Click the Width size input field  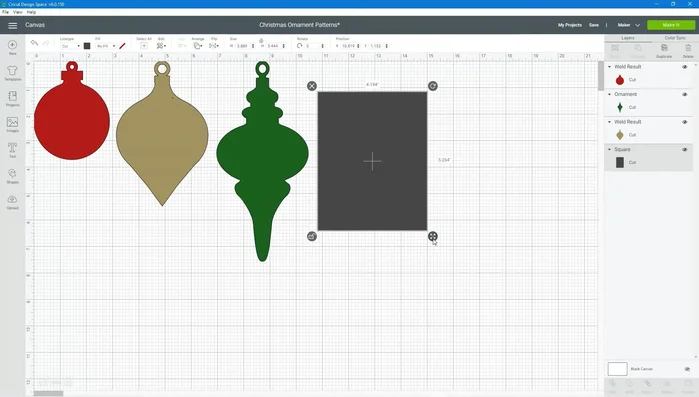click(244, 46)
